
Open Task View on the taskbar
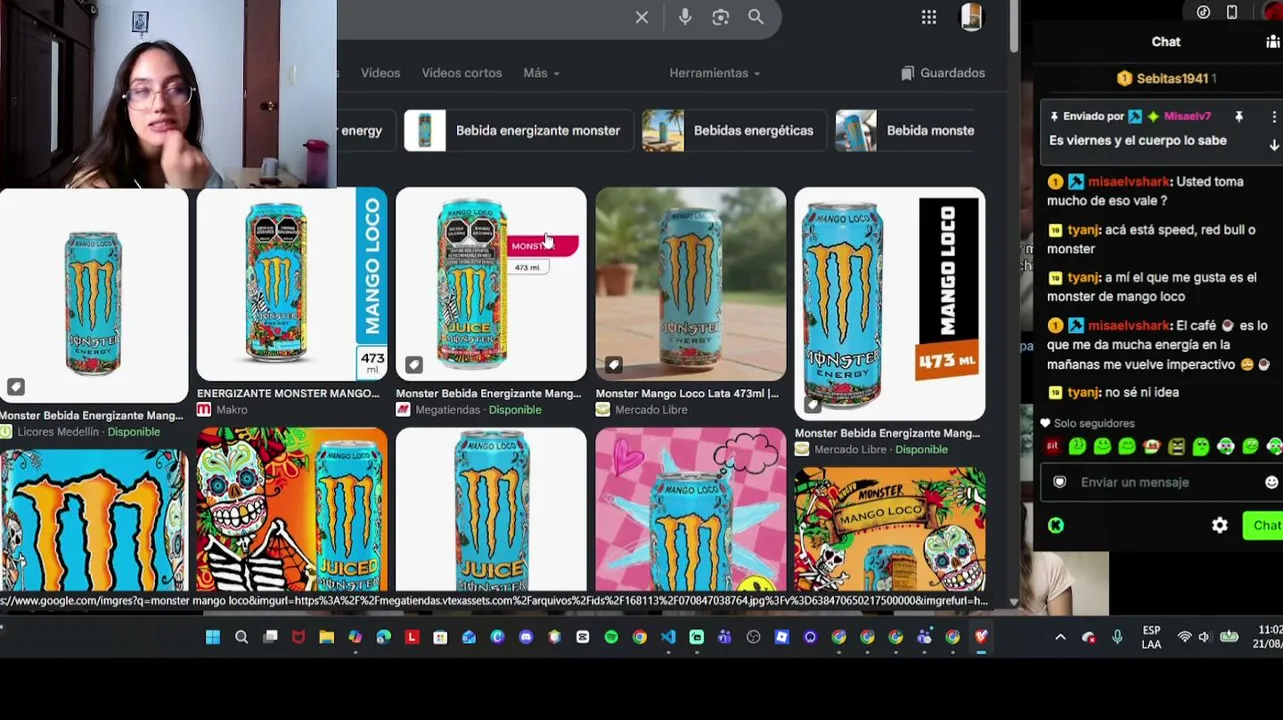coord(270,637)
